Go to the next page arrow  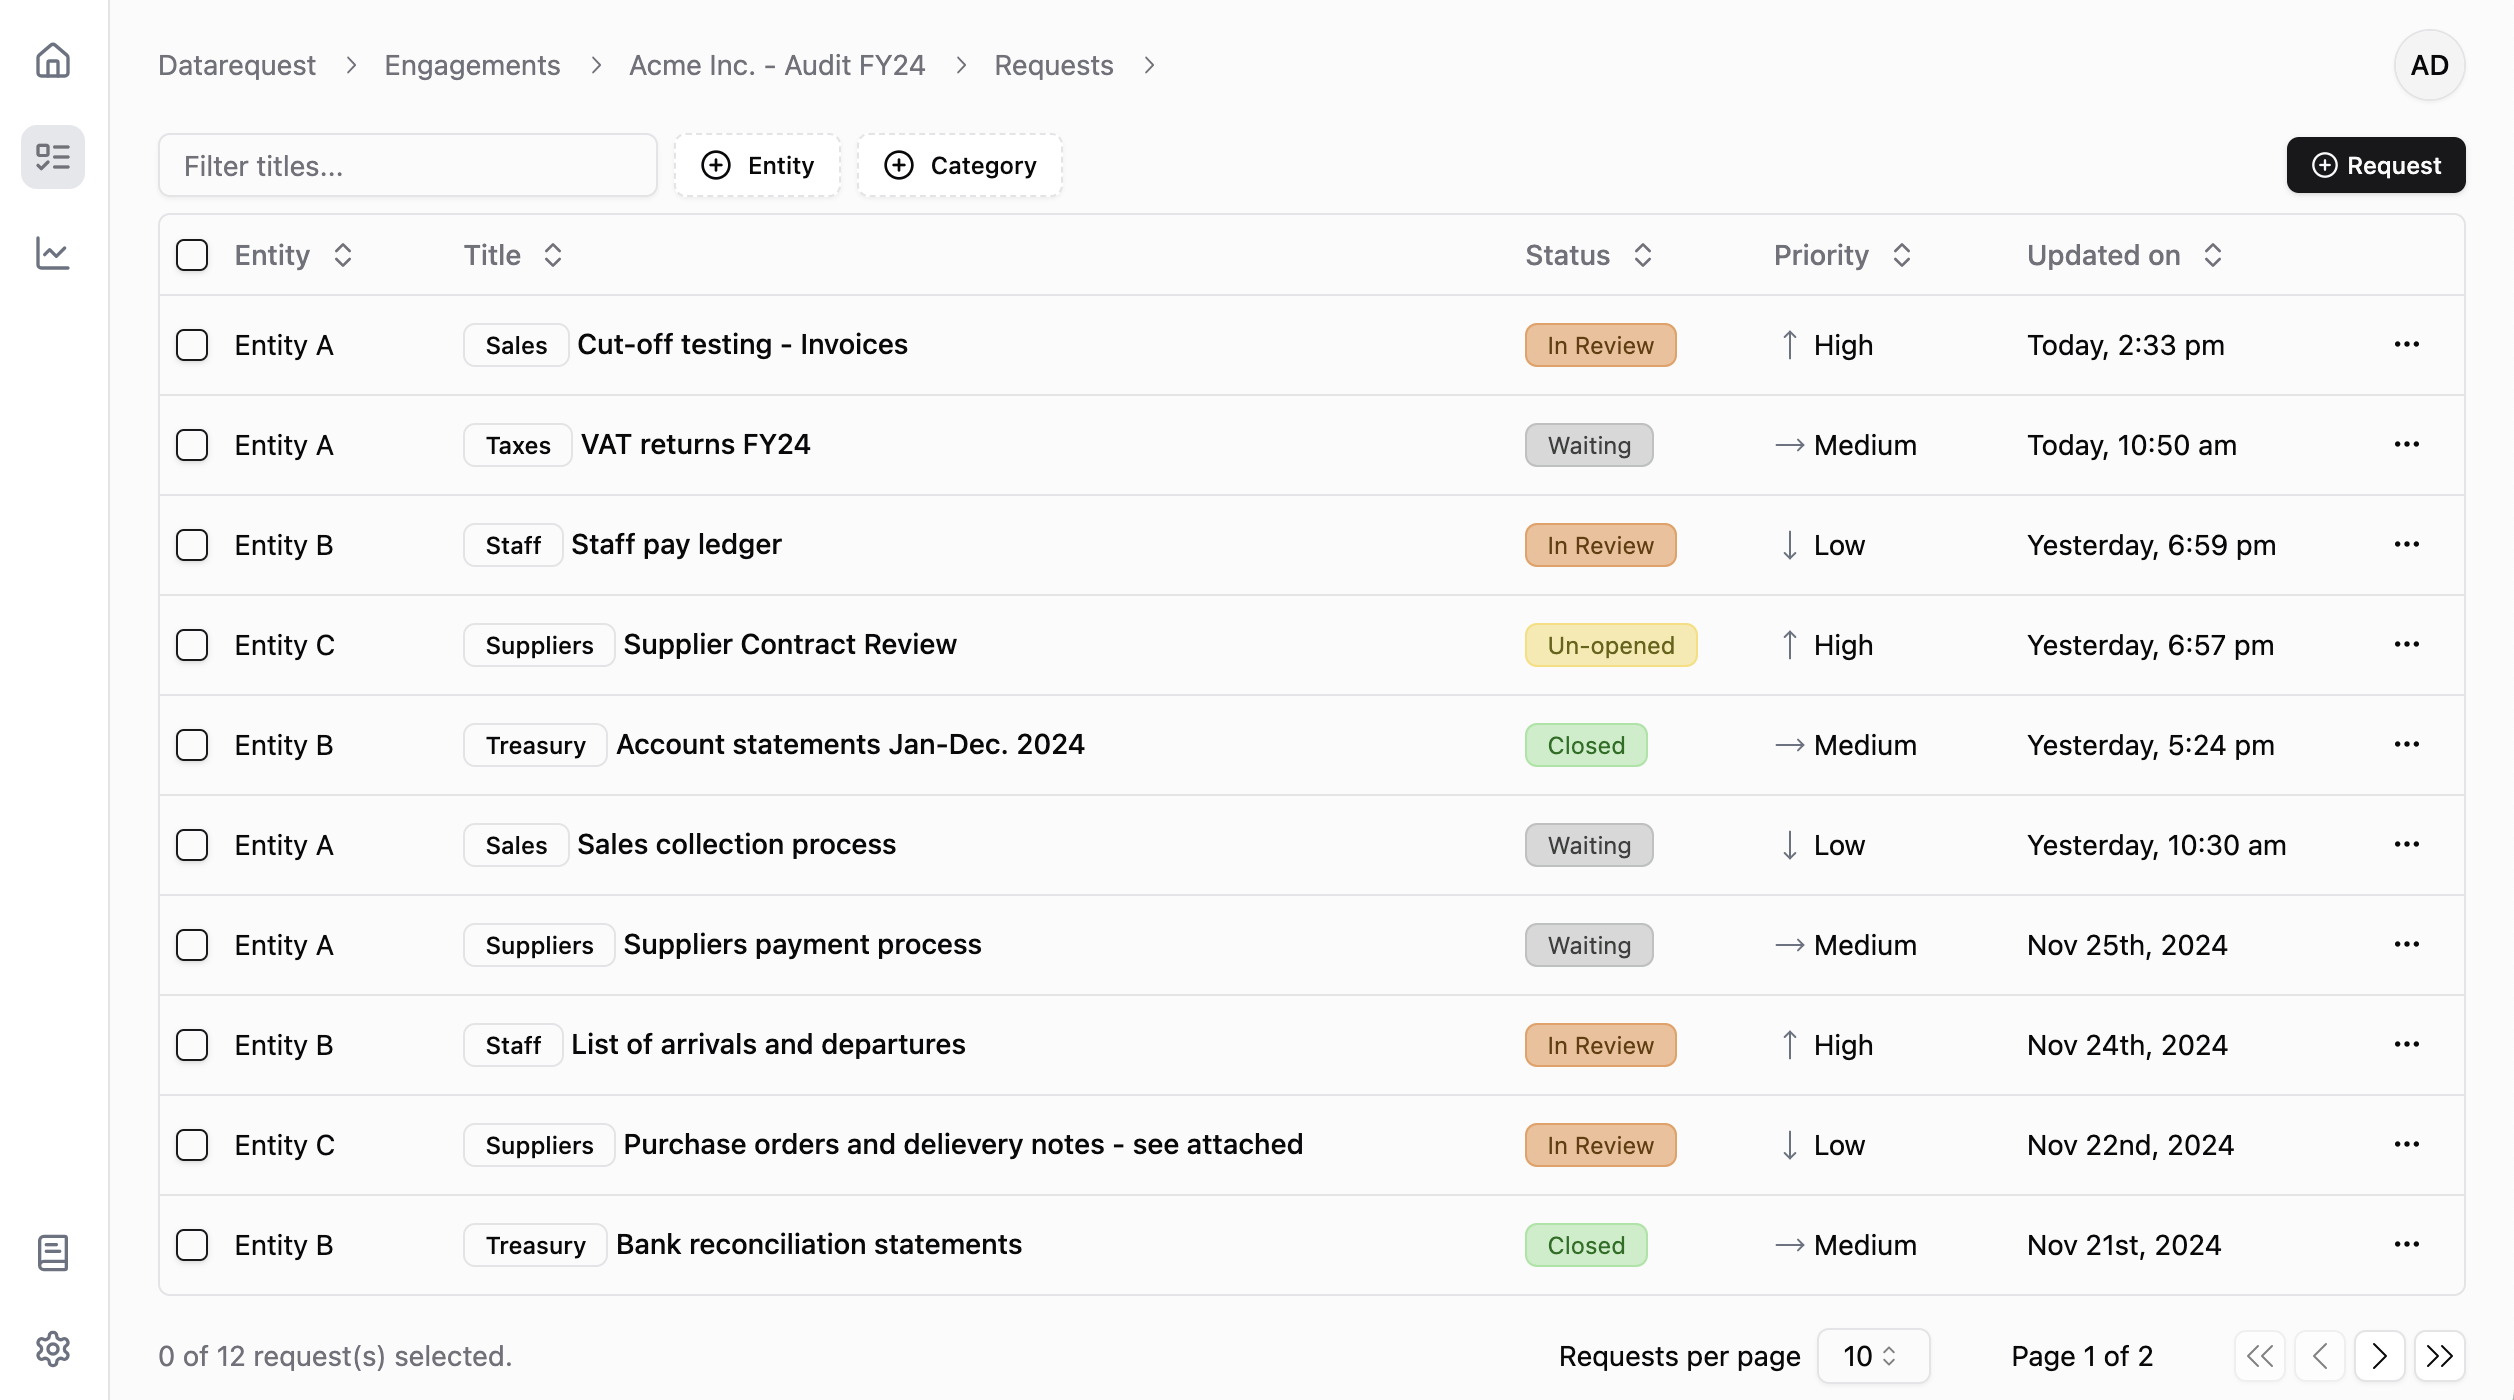2379,1356
